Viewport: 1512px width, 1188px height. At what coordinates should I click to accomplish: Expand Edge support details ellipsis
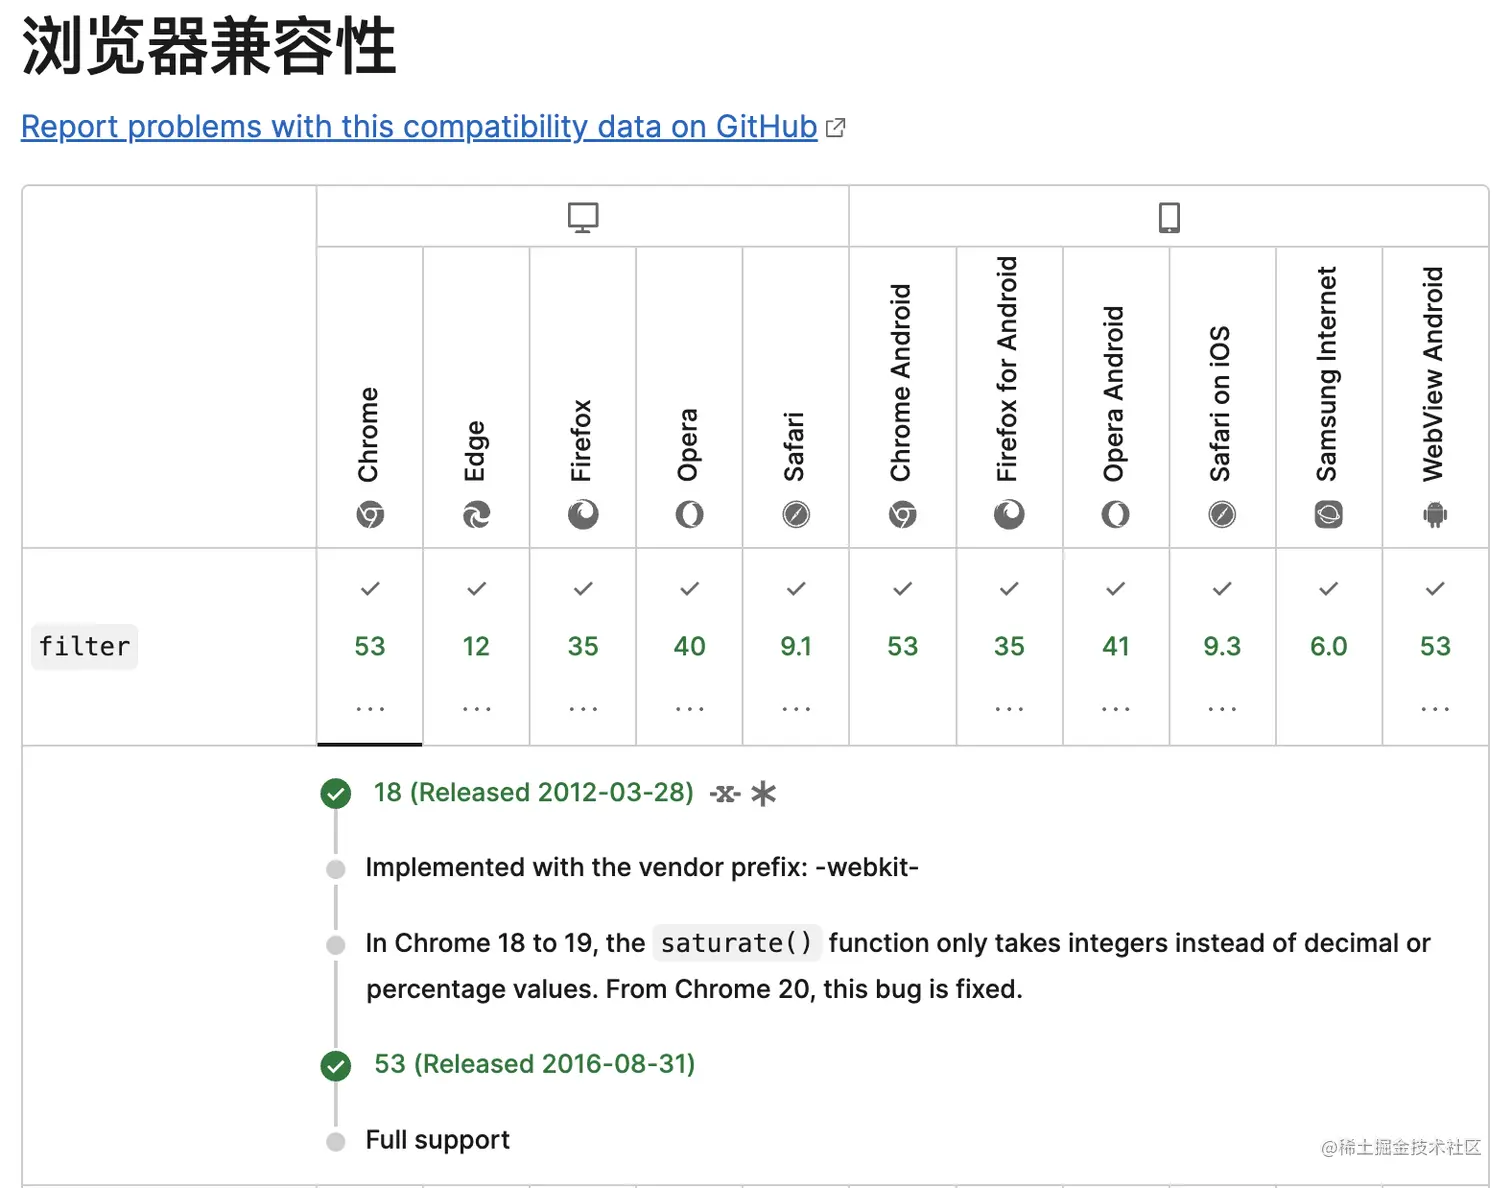point(476,709)
